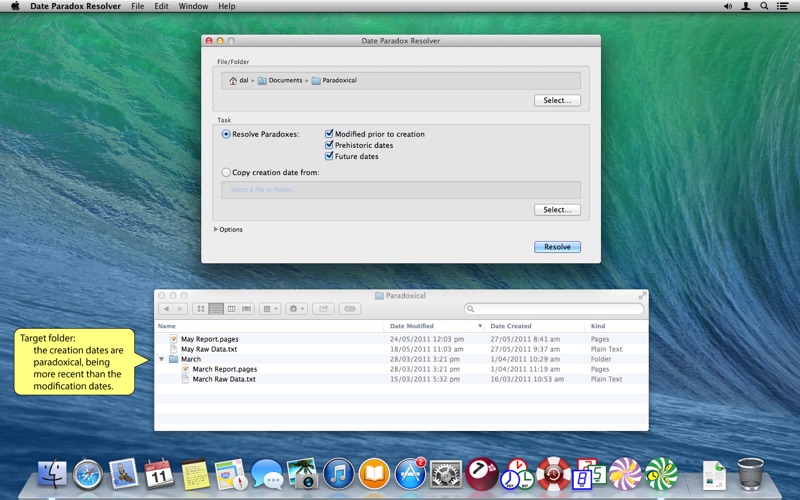
Task: Open the Apple menu
Action: pos(15,6)
